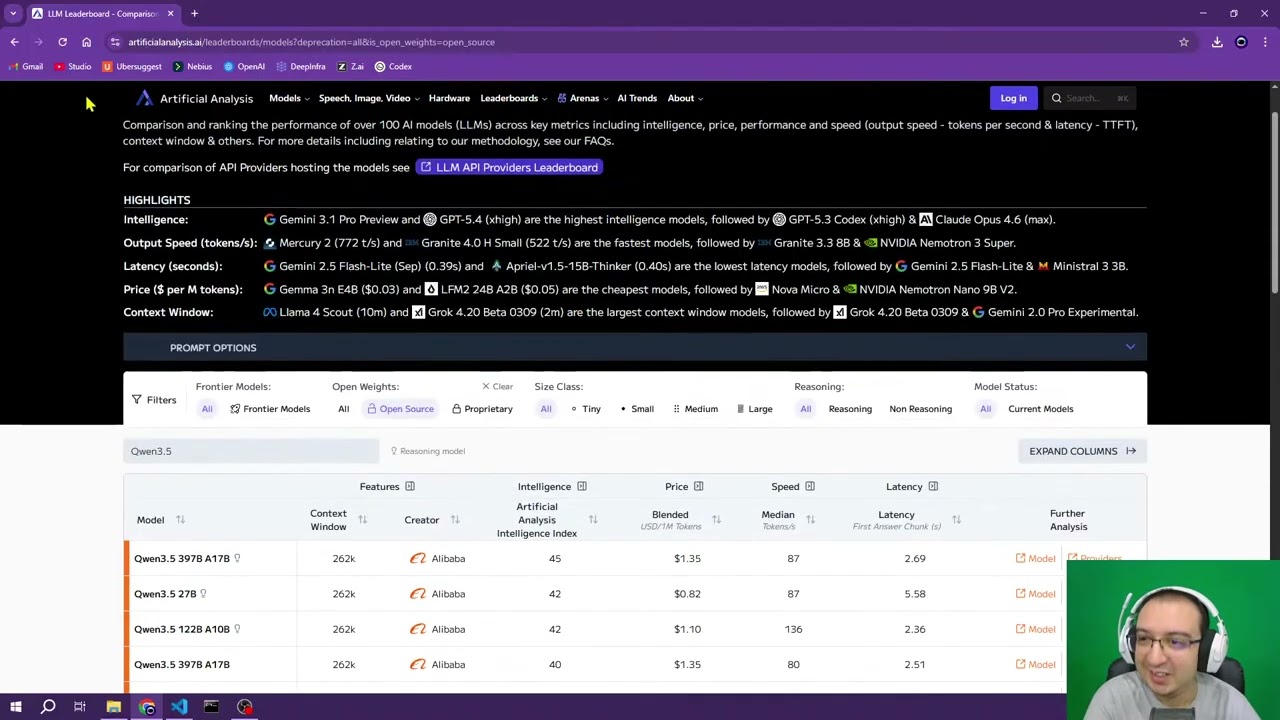Viewport: 1280px width, 720px height.
Task: Open Model link for Qwen3.5 27B
Action: click(1035, 594)
